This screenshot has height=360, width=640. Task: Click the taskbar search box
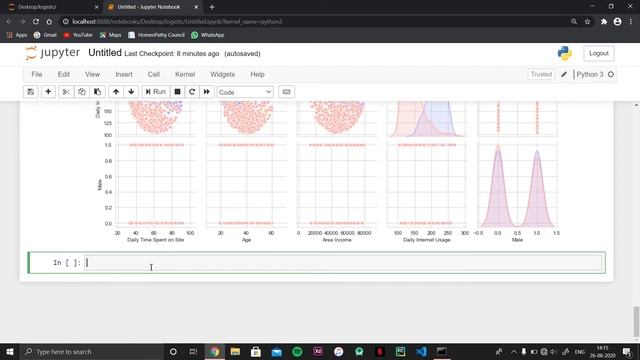(91, 351)
